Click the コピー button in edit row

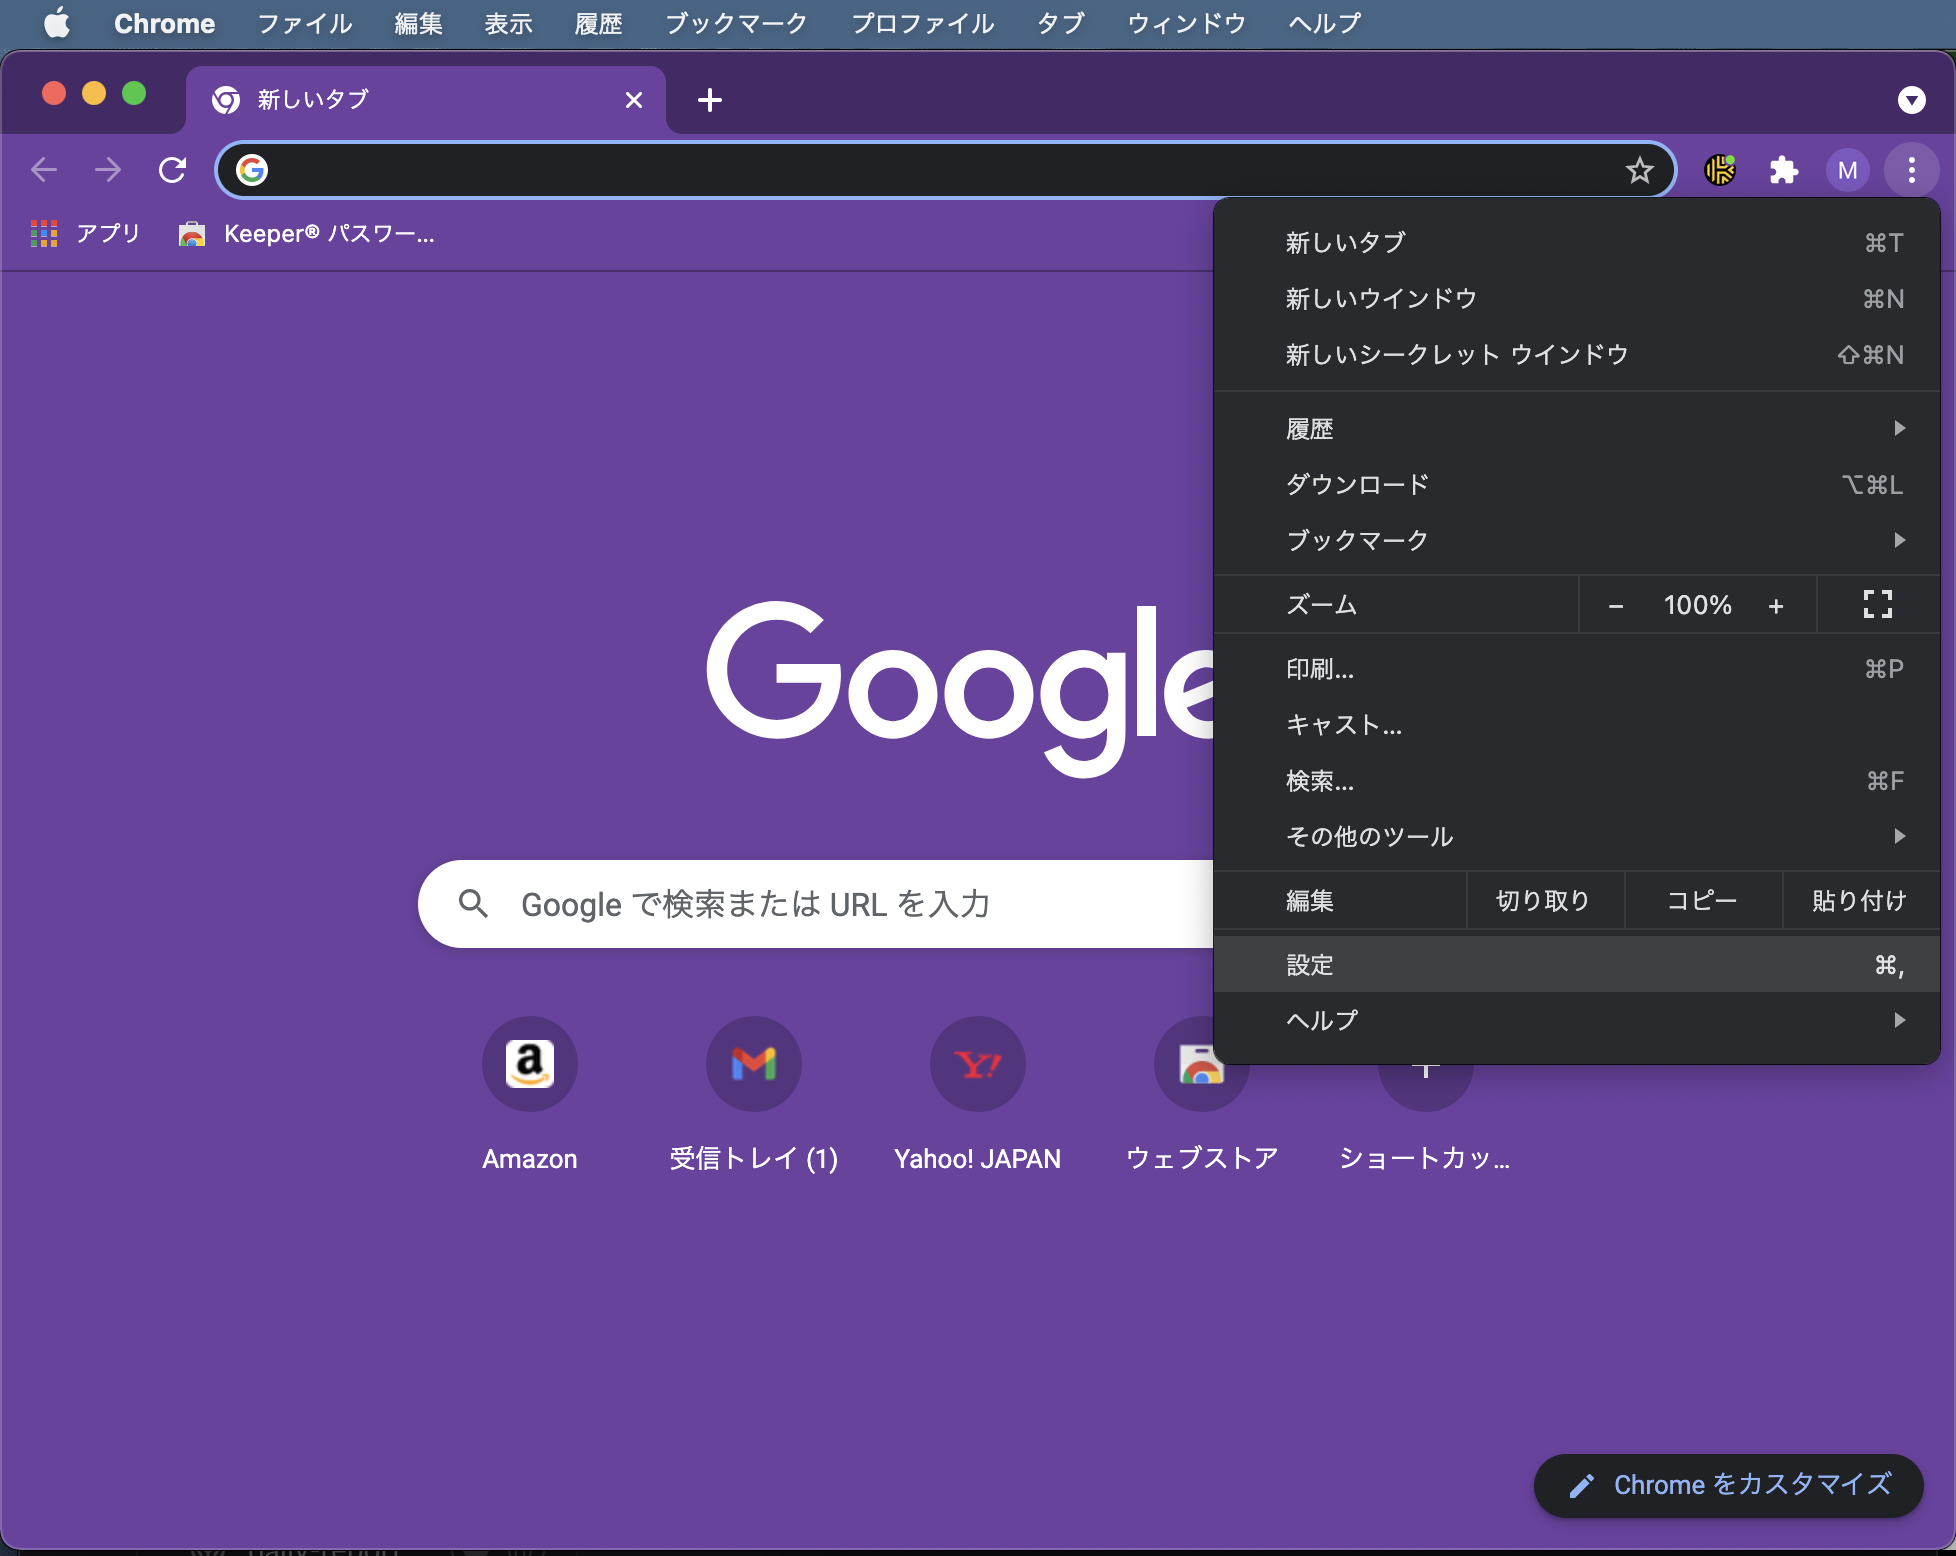(x=1702, y=901)
